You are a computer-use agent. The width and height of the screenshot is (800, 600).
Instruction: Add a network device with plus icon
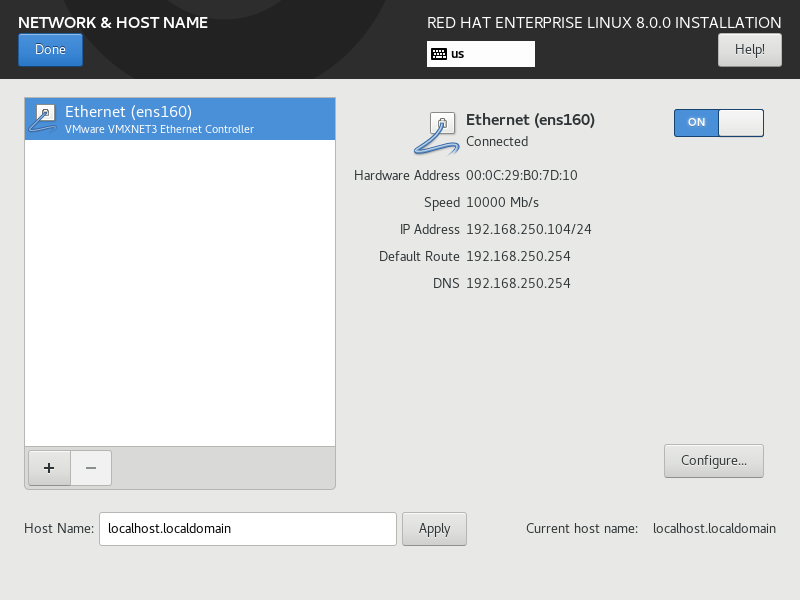coord(49,468)
